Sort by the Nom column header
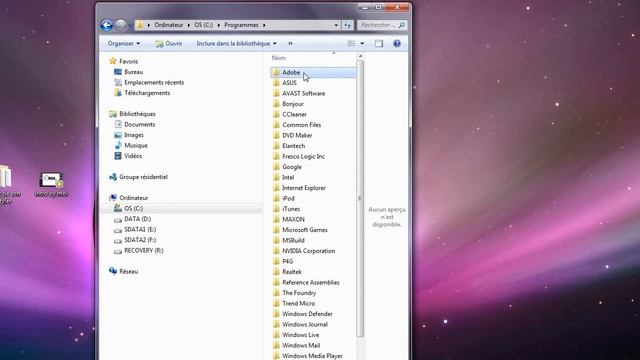This screenshot has width=640, height=360. (x=279, y=58)
